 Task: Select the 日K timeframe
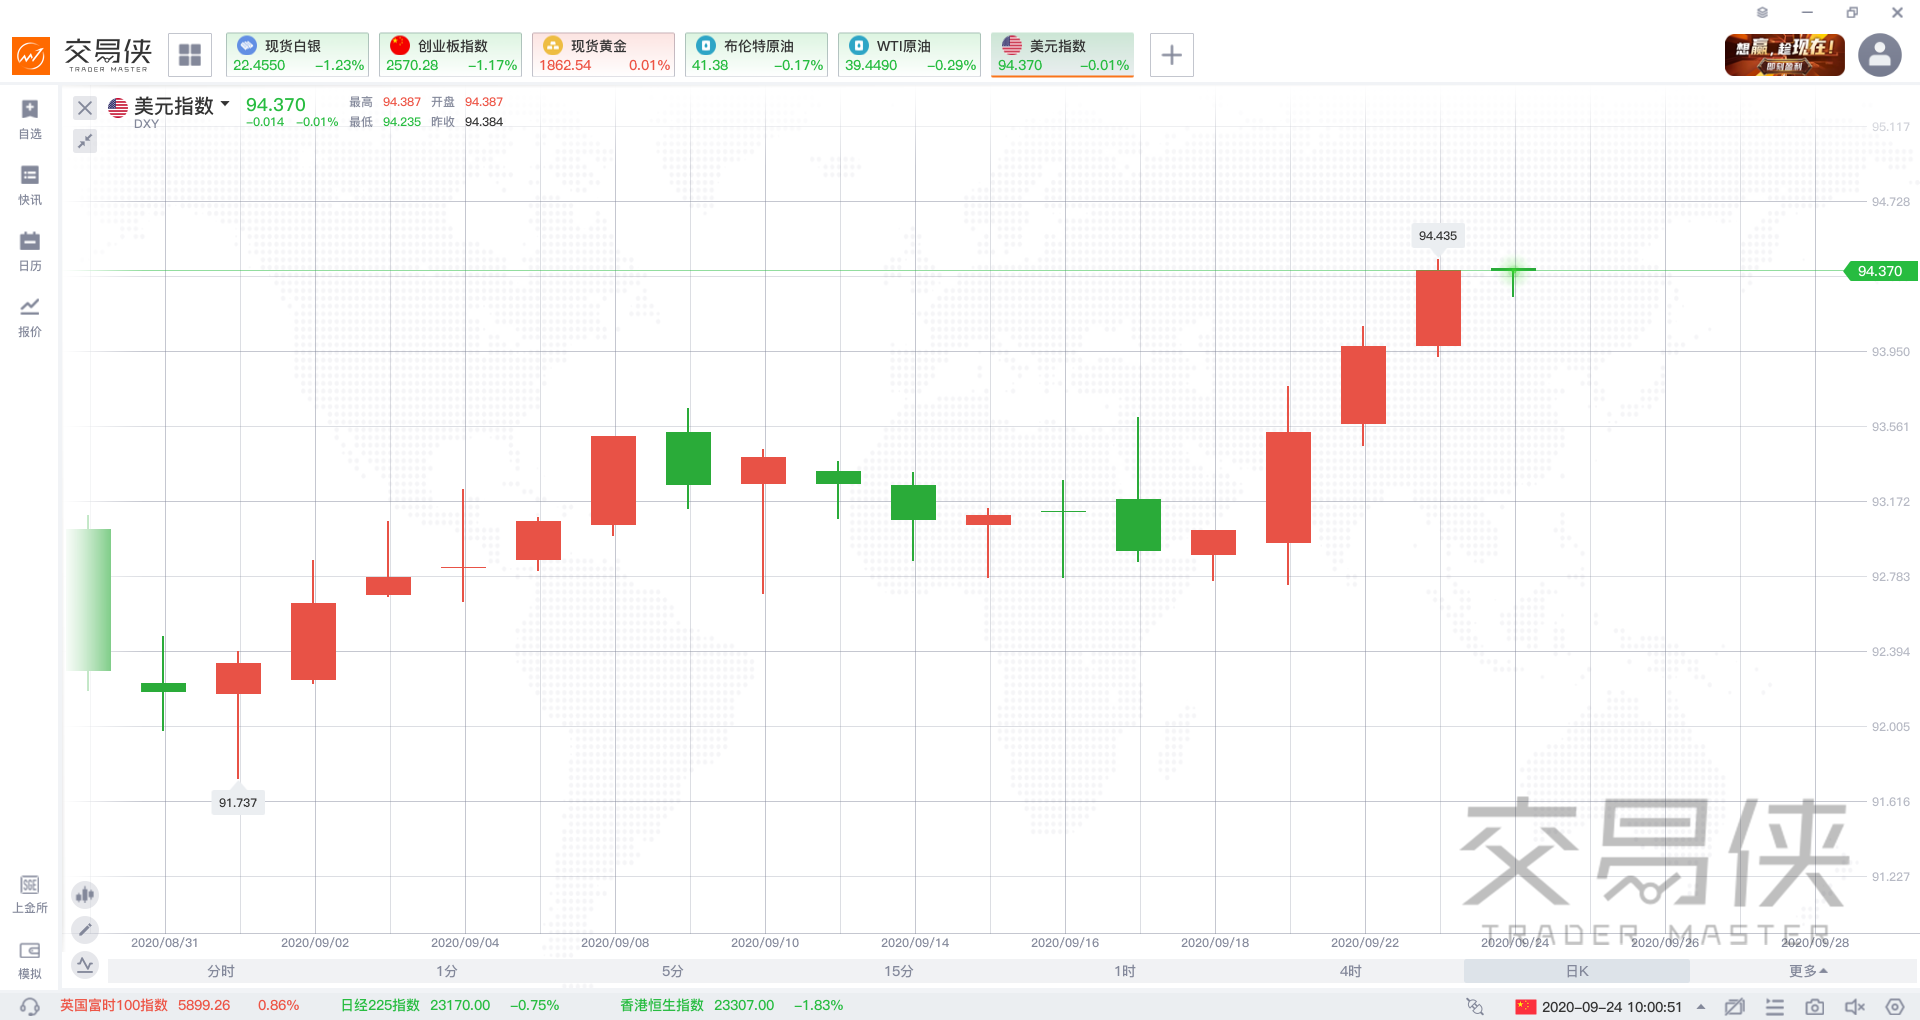pyautogui.click(x=1577, y=971)
